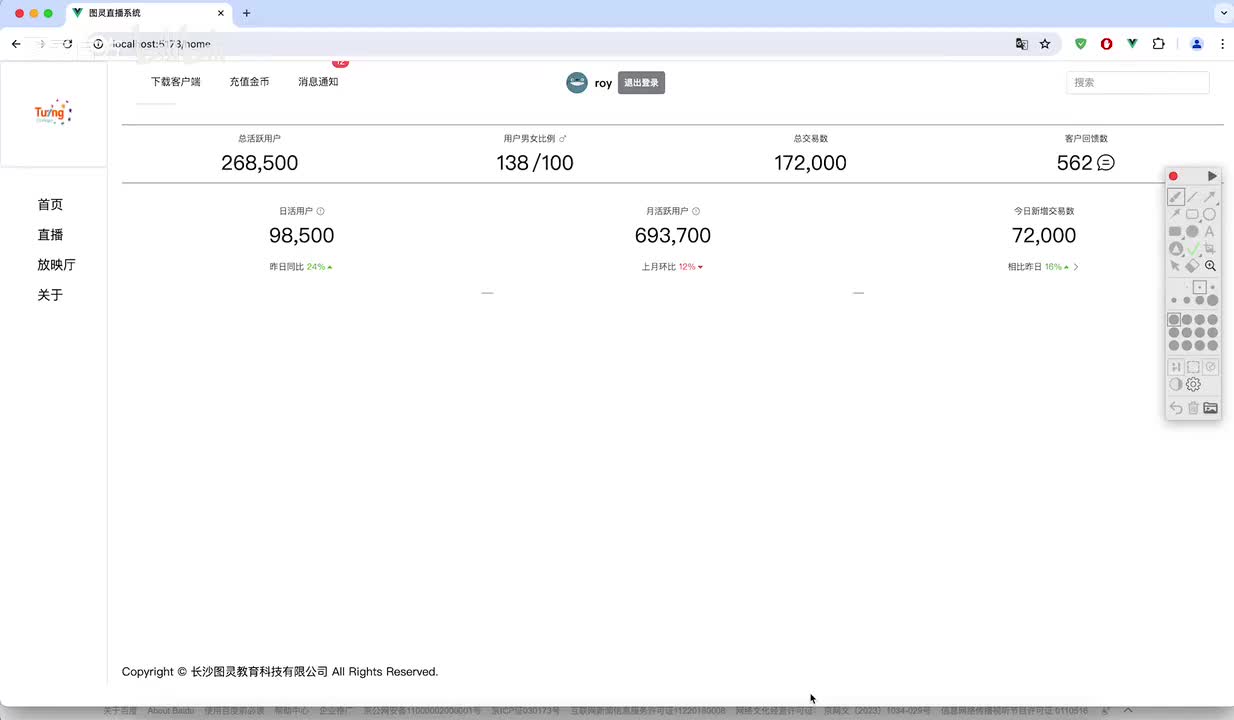Click the 268,500 total active users value
The width and height of the screenshot is (1234, 720).
click(x=260, y=163)
